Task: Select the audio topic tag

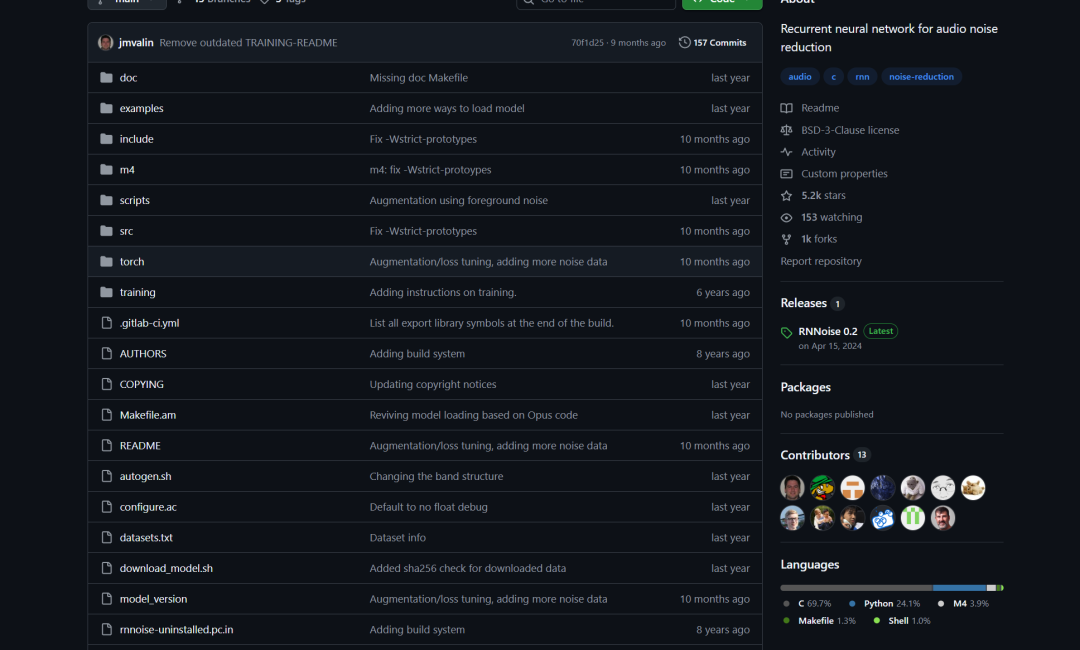Action: (800, 76)
